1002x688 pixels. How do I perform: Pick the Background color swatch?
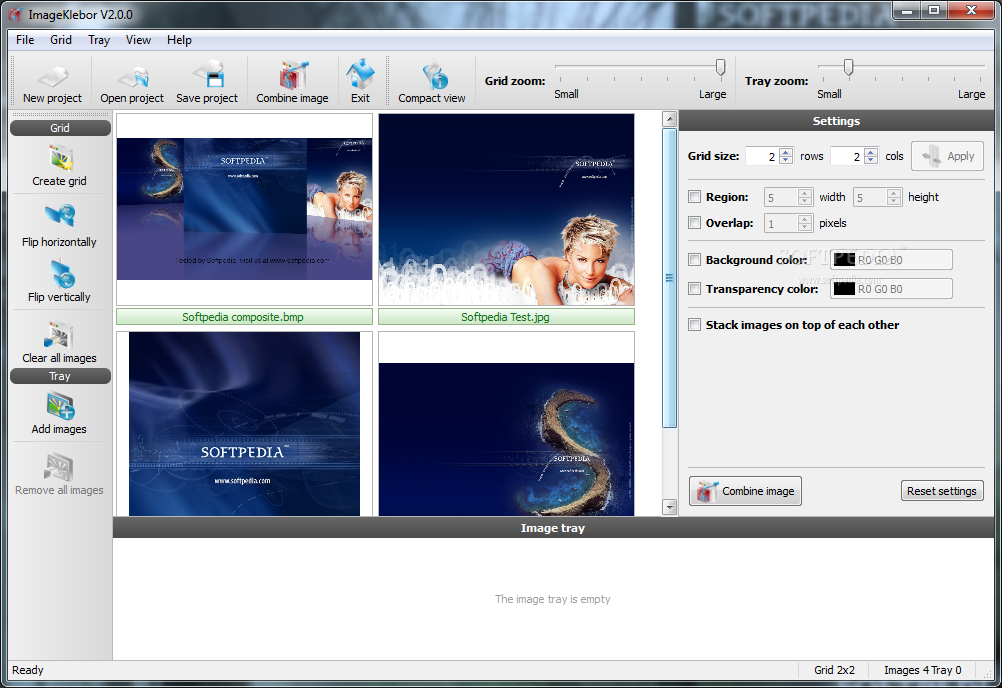844,259
